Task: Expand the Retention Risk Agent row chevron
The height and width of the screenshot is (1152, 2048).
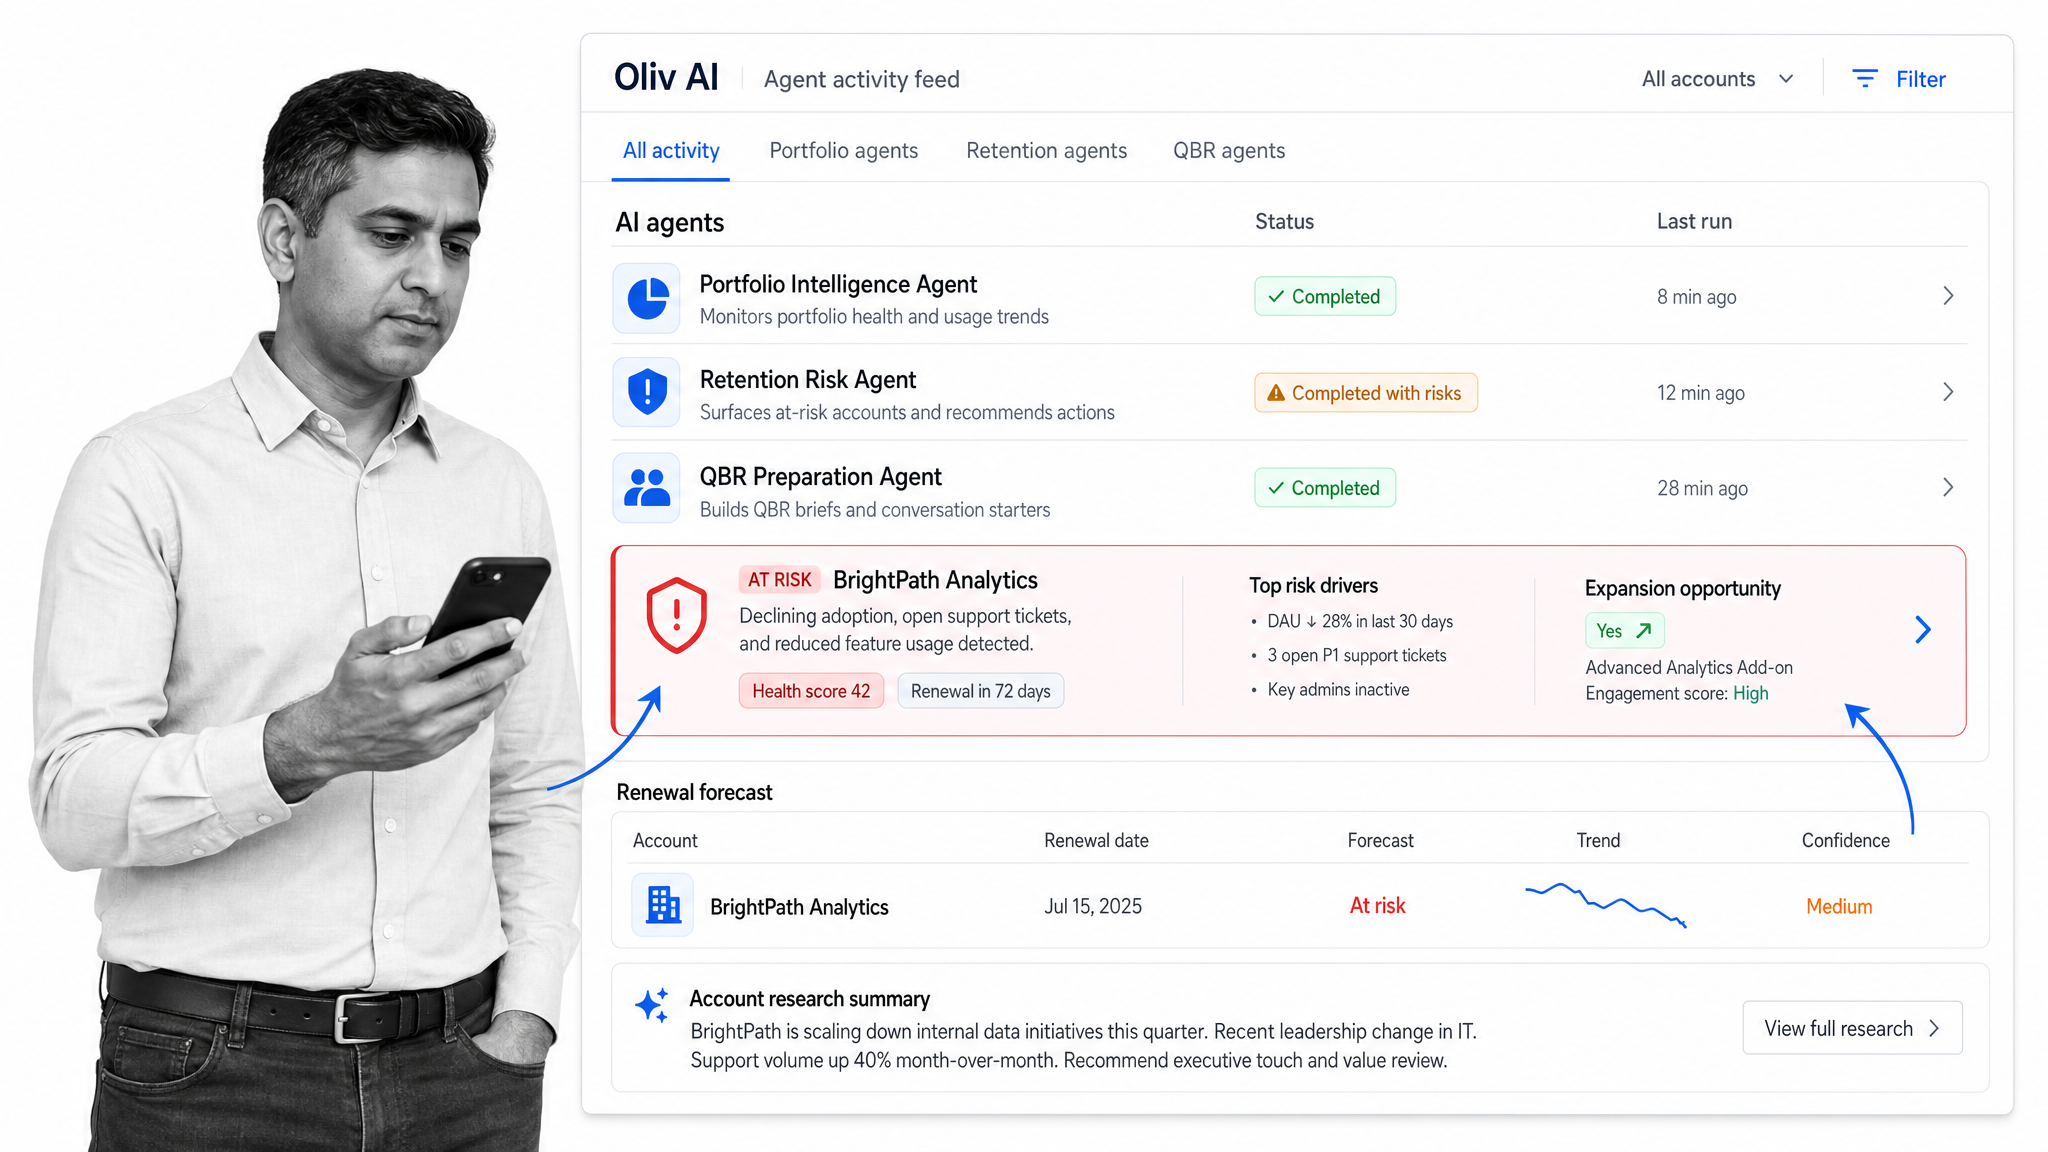Action: 1948,392
